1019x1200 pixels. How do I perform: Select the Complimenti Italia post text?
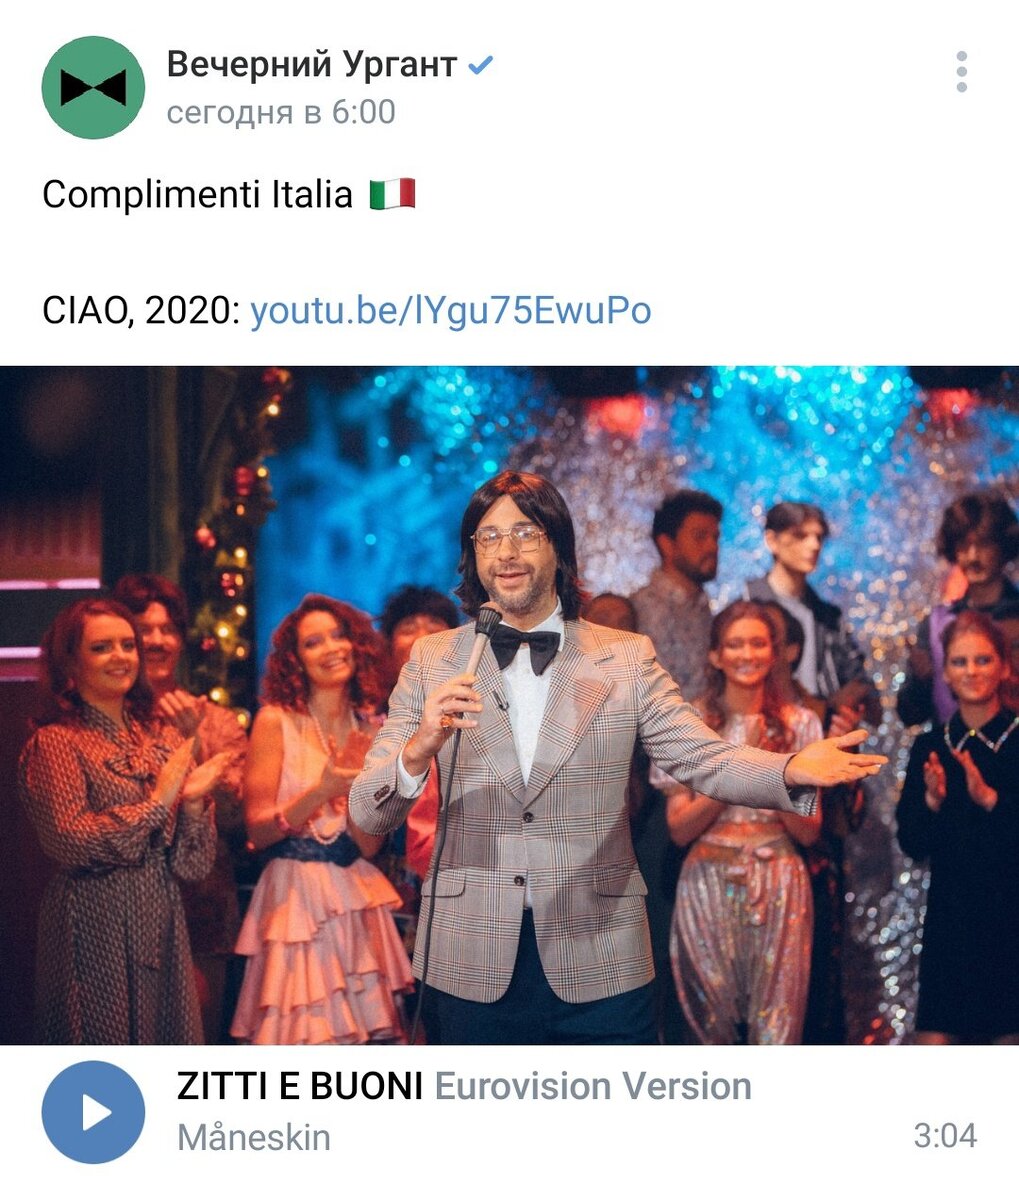pos(197,194)
